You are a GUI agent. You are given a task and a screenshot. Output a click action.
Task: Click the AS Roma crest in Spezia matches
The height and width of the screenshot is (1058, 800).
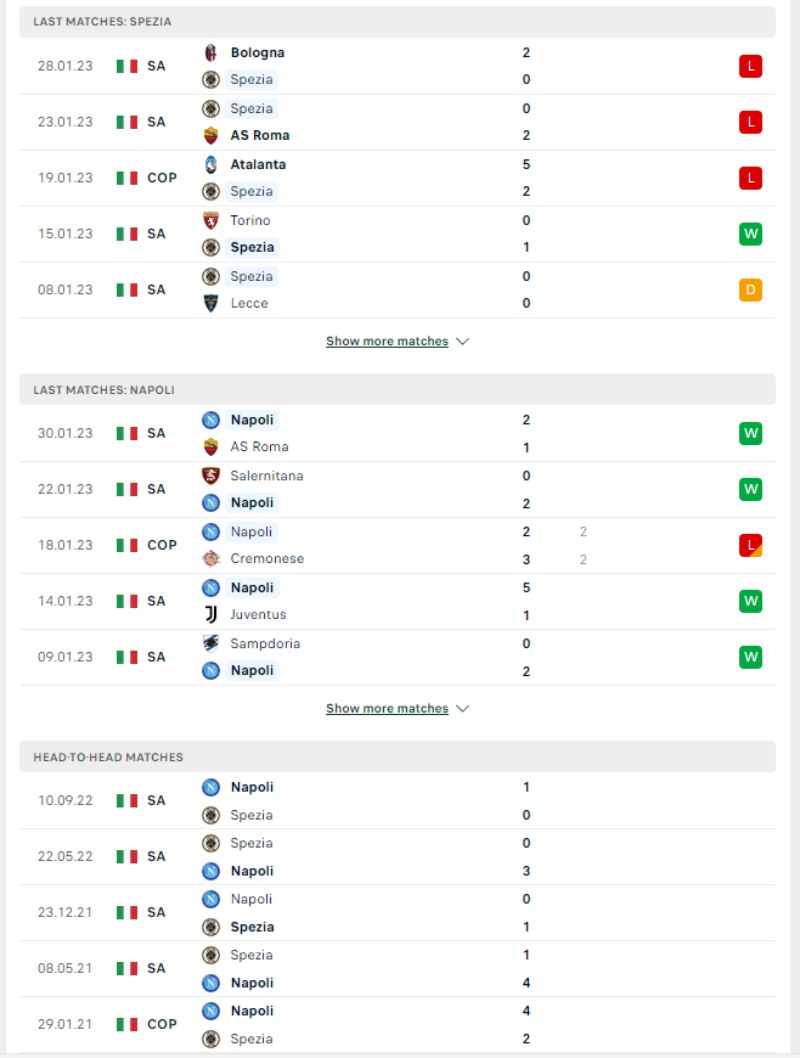pyautogui.click(x=210, y=136)
